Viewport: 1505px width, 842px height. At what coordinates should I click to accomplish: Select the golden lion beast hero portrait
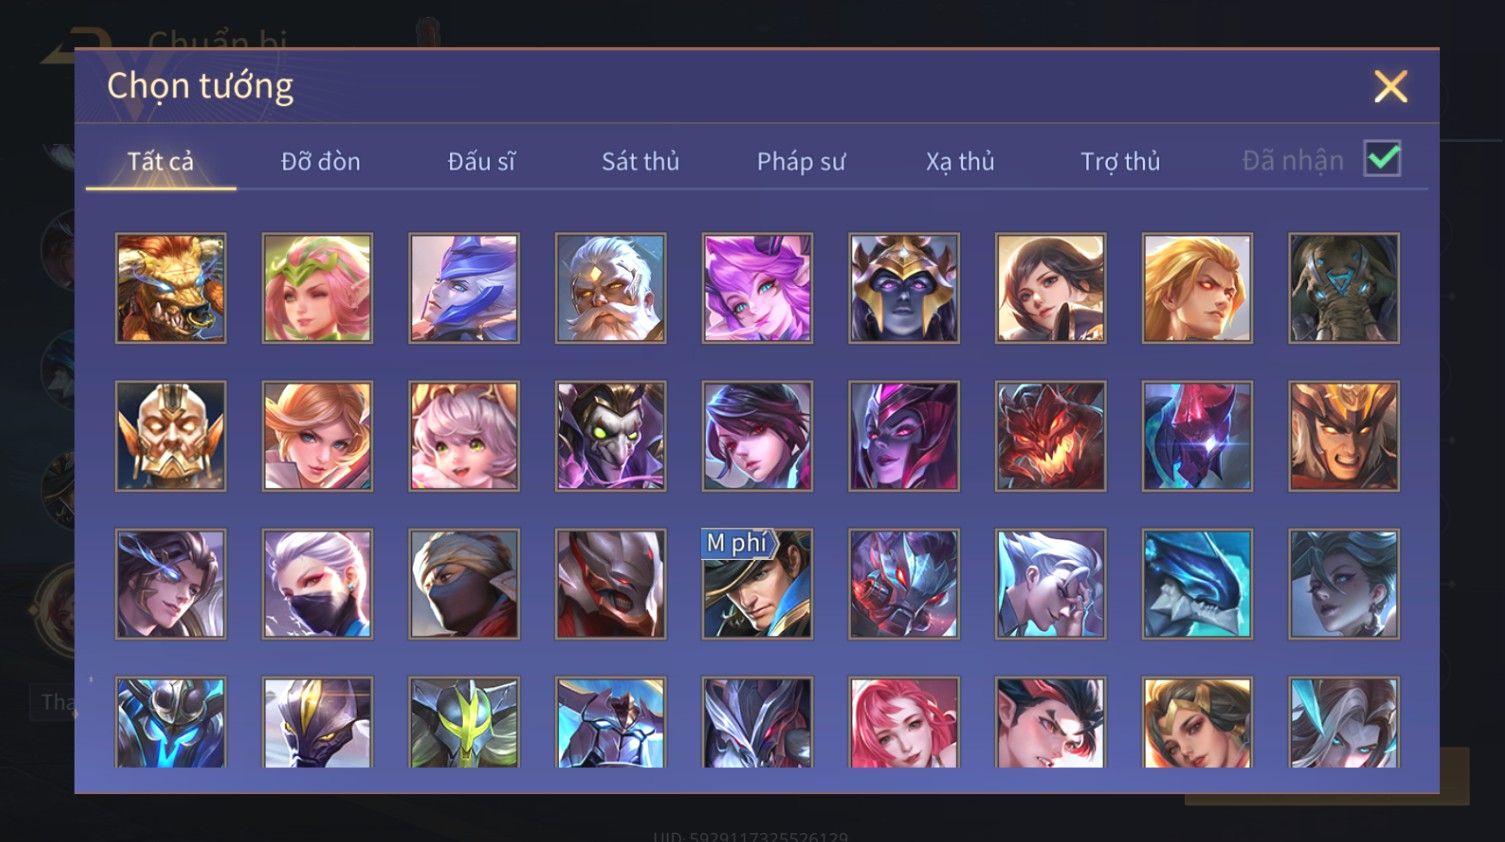click(x=171, y=288)
